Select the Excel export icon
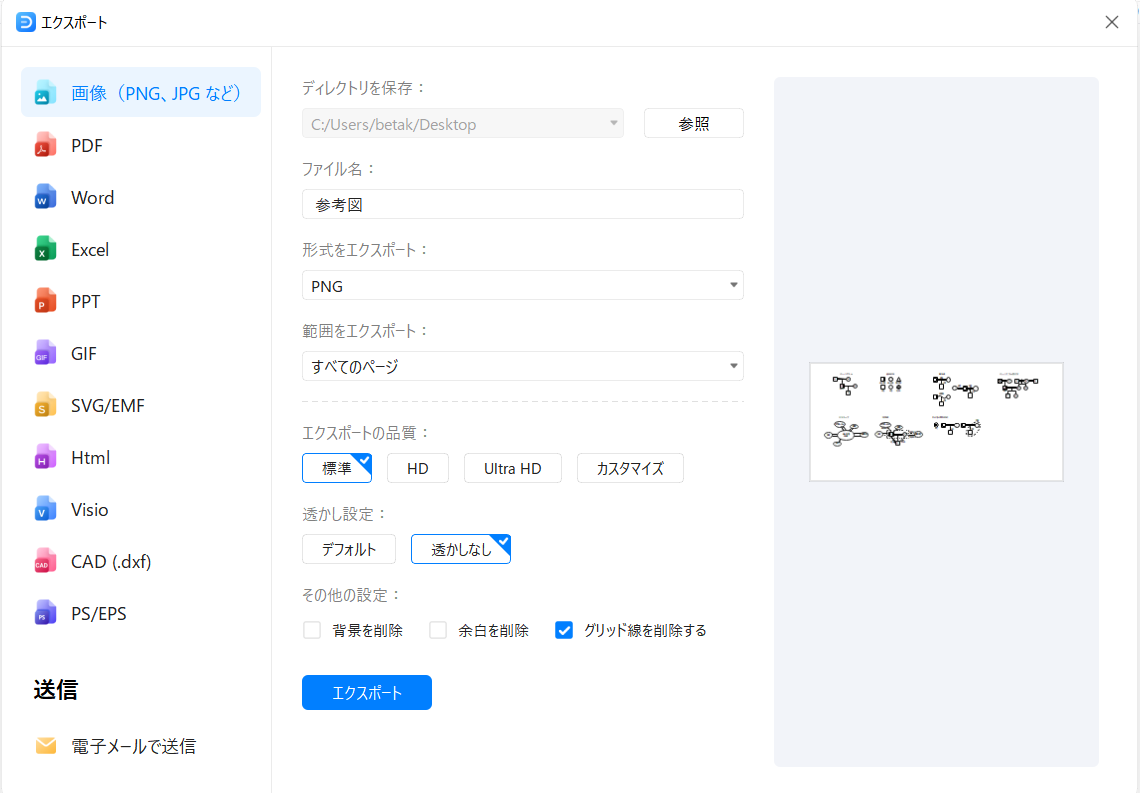Viewport: 1140px width, 793px height. click(x=44, y=249)
